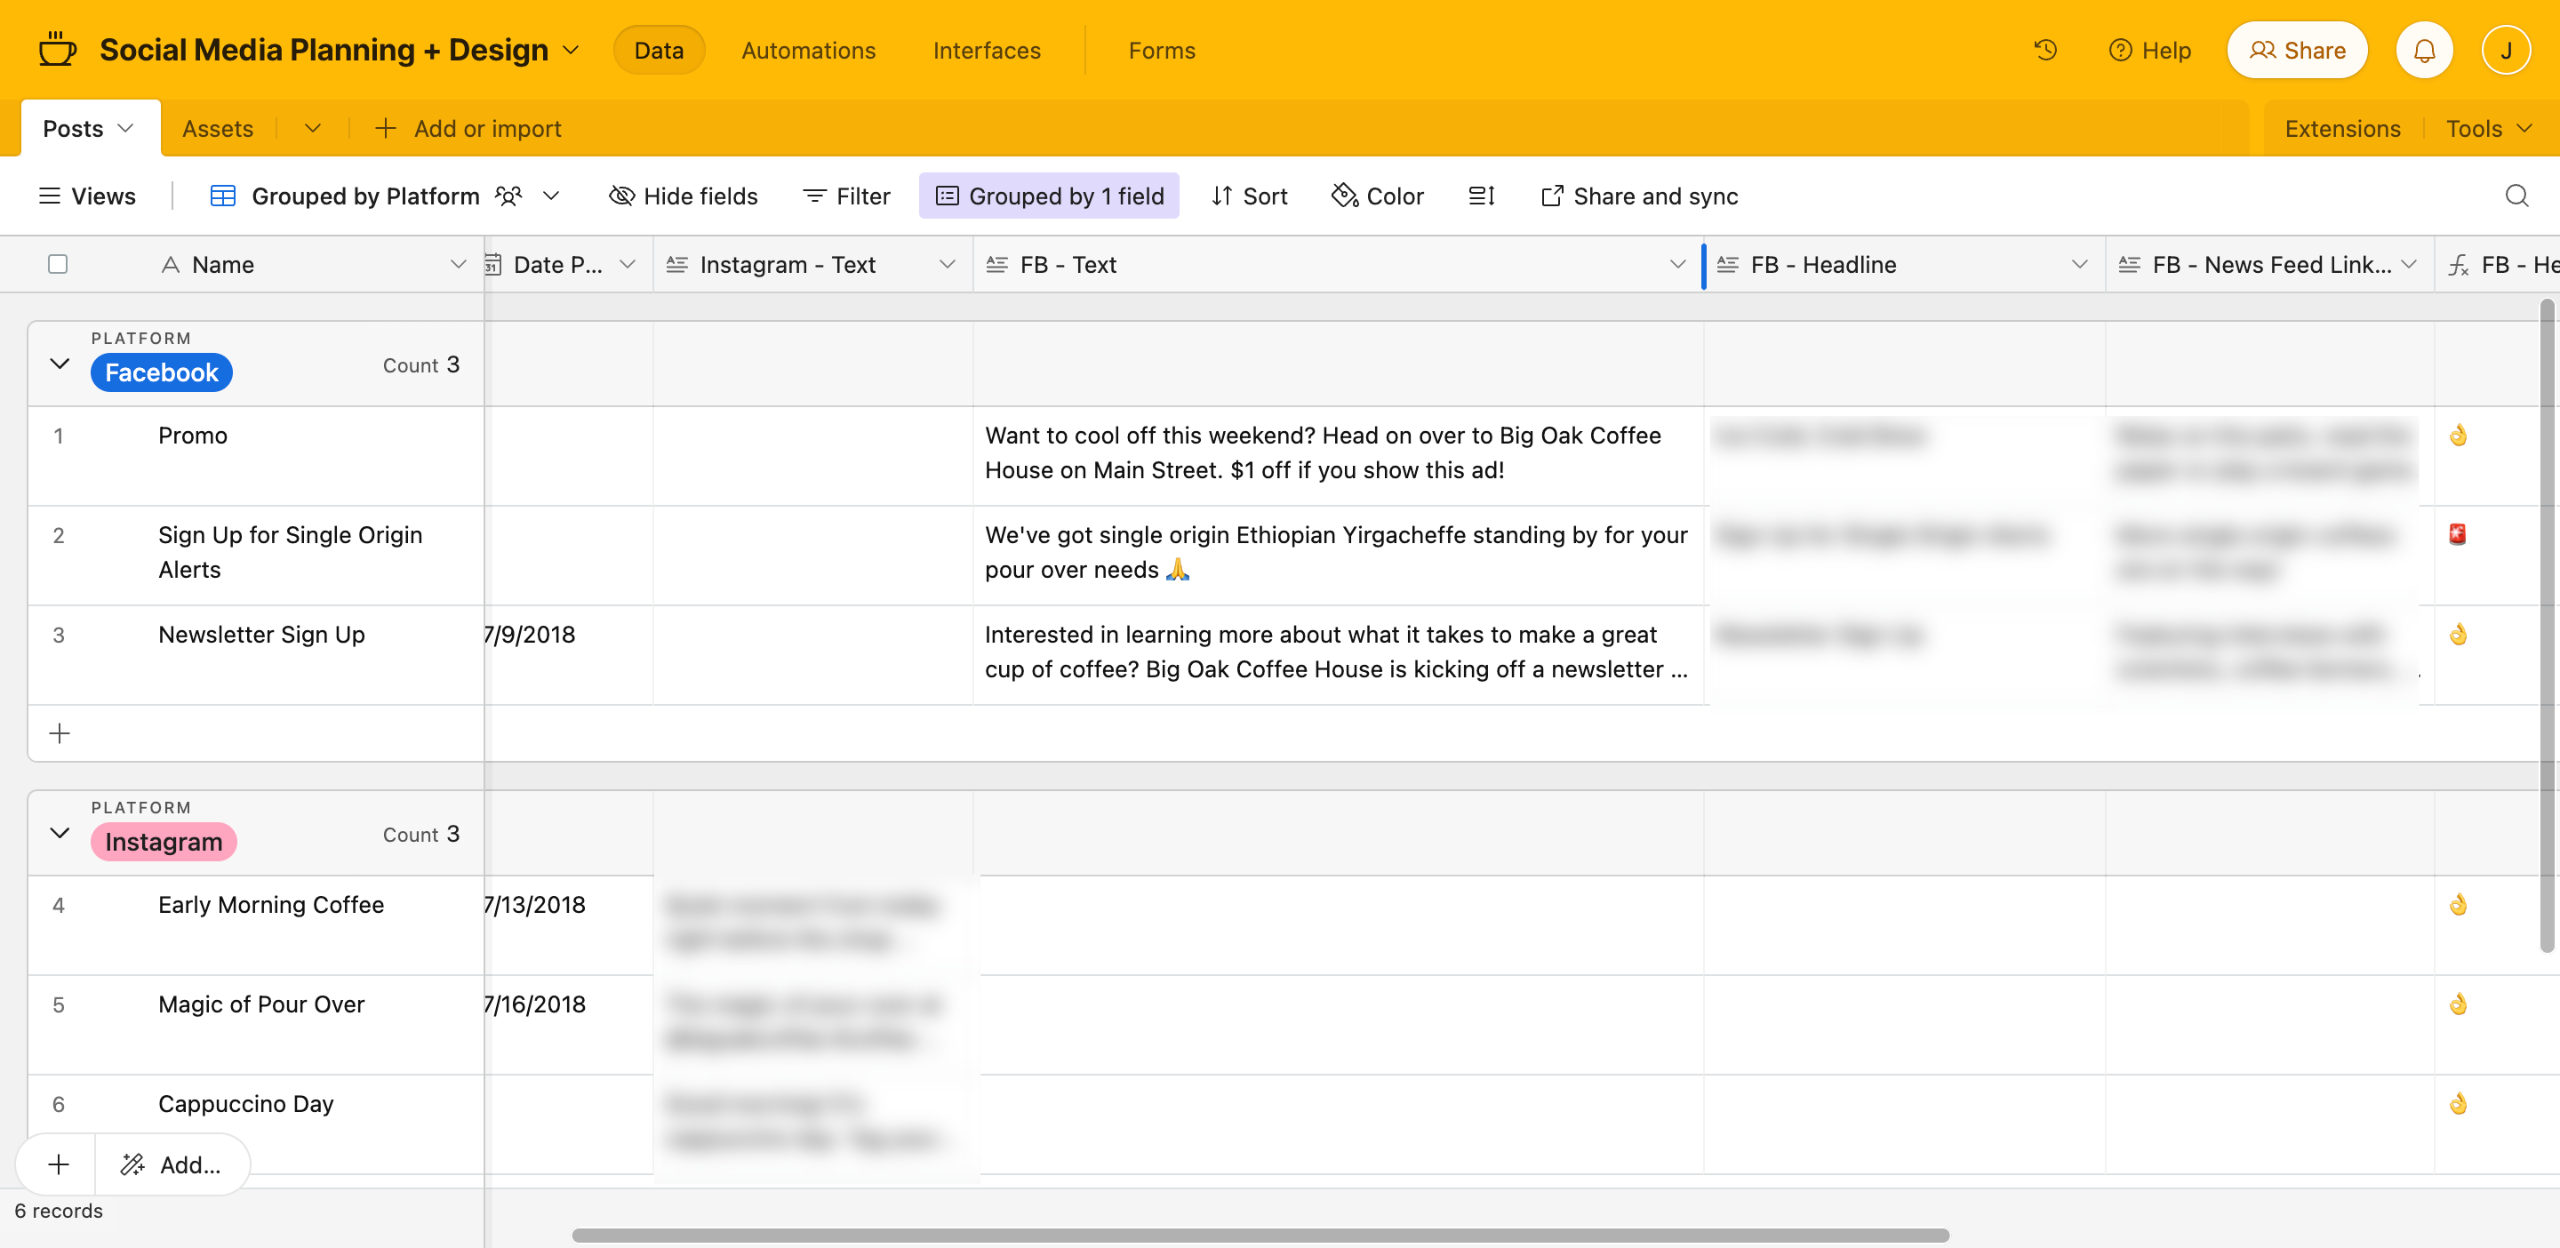Toggle the Views sidebar
The height and width of the screenshot is (1248, 2560).
click(87, 196)
